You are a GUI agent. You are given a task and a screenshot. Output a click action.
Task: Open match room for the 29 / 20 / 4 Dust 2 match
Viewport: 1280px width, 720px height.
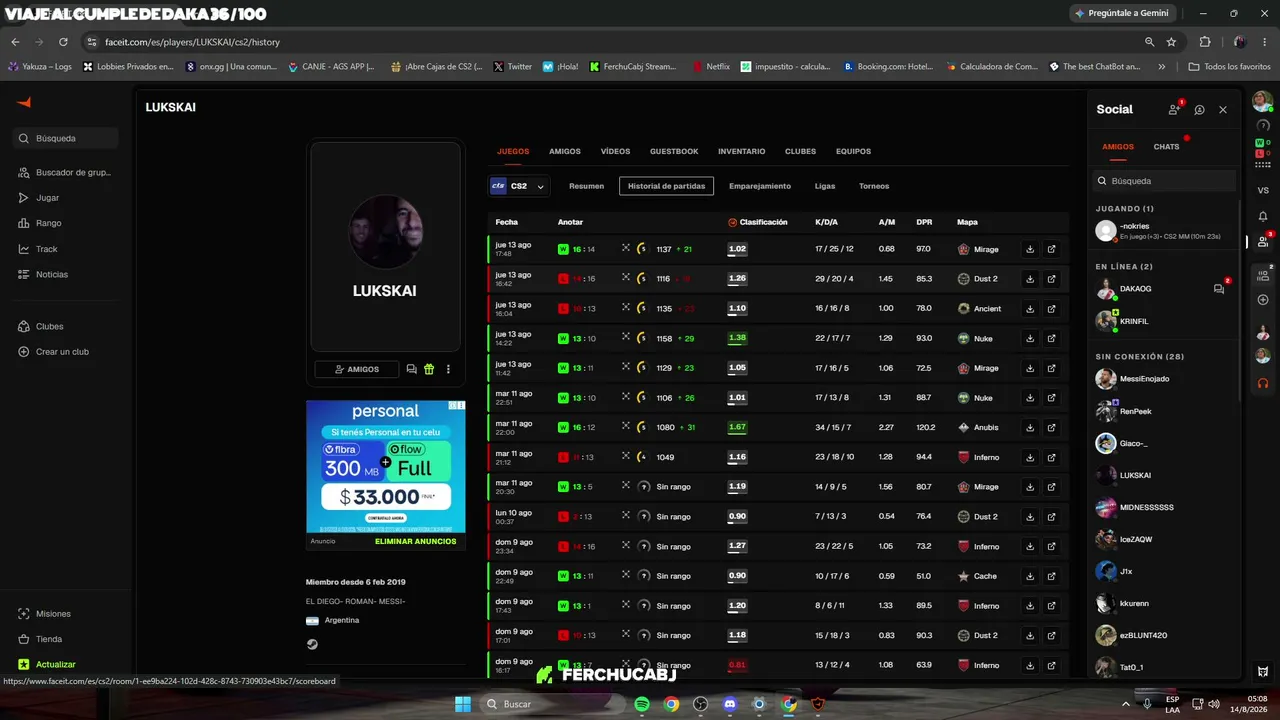tap(1052, 279)
